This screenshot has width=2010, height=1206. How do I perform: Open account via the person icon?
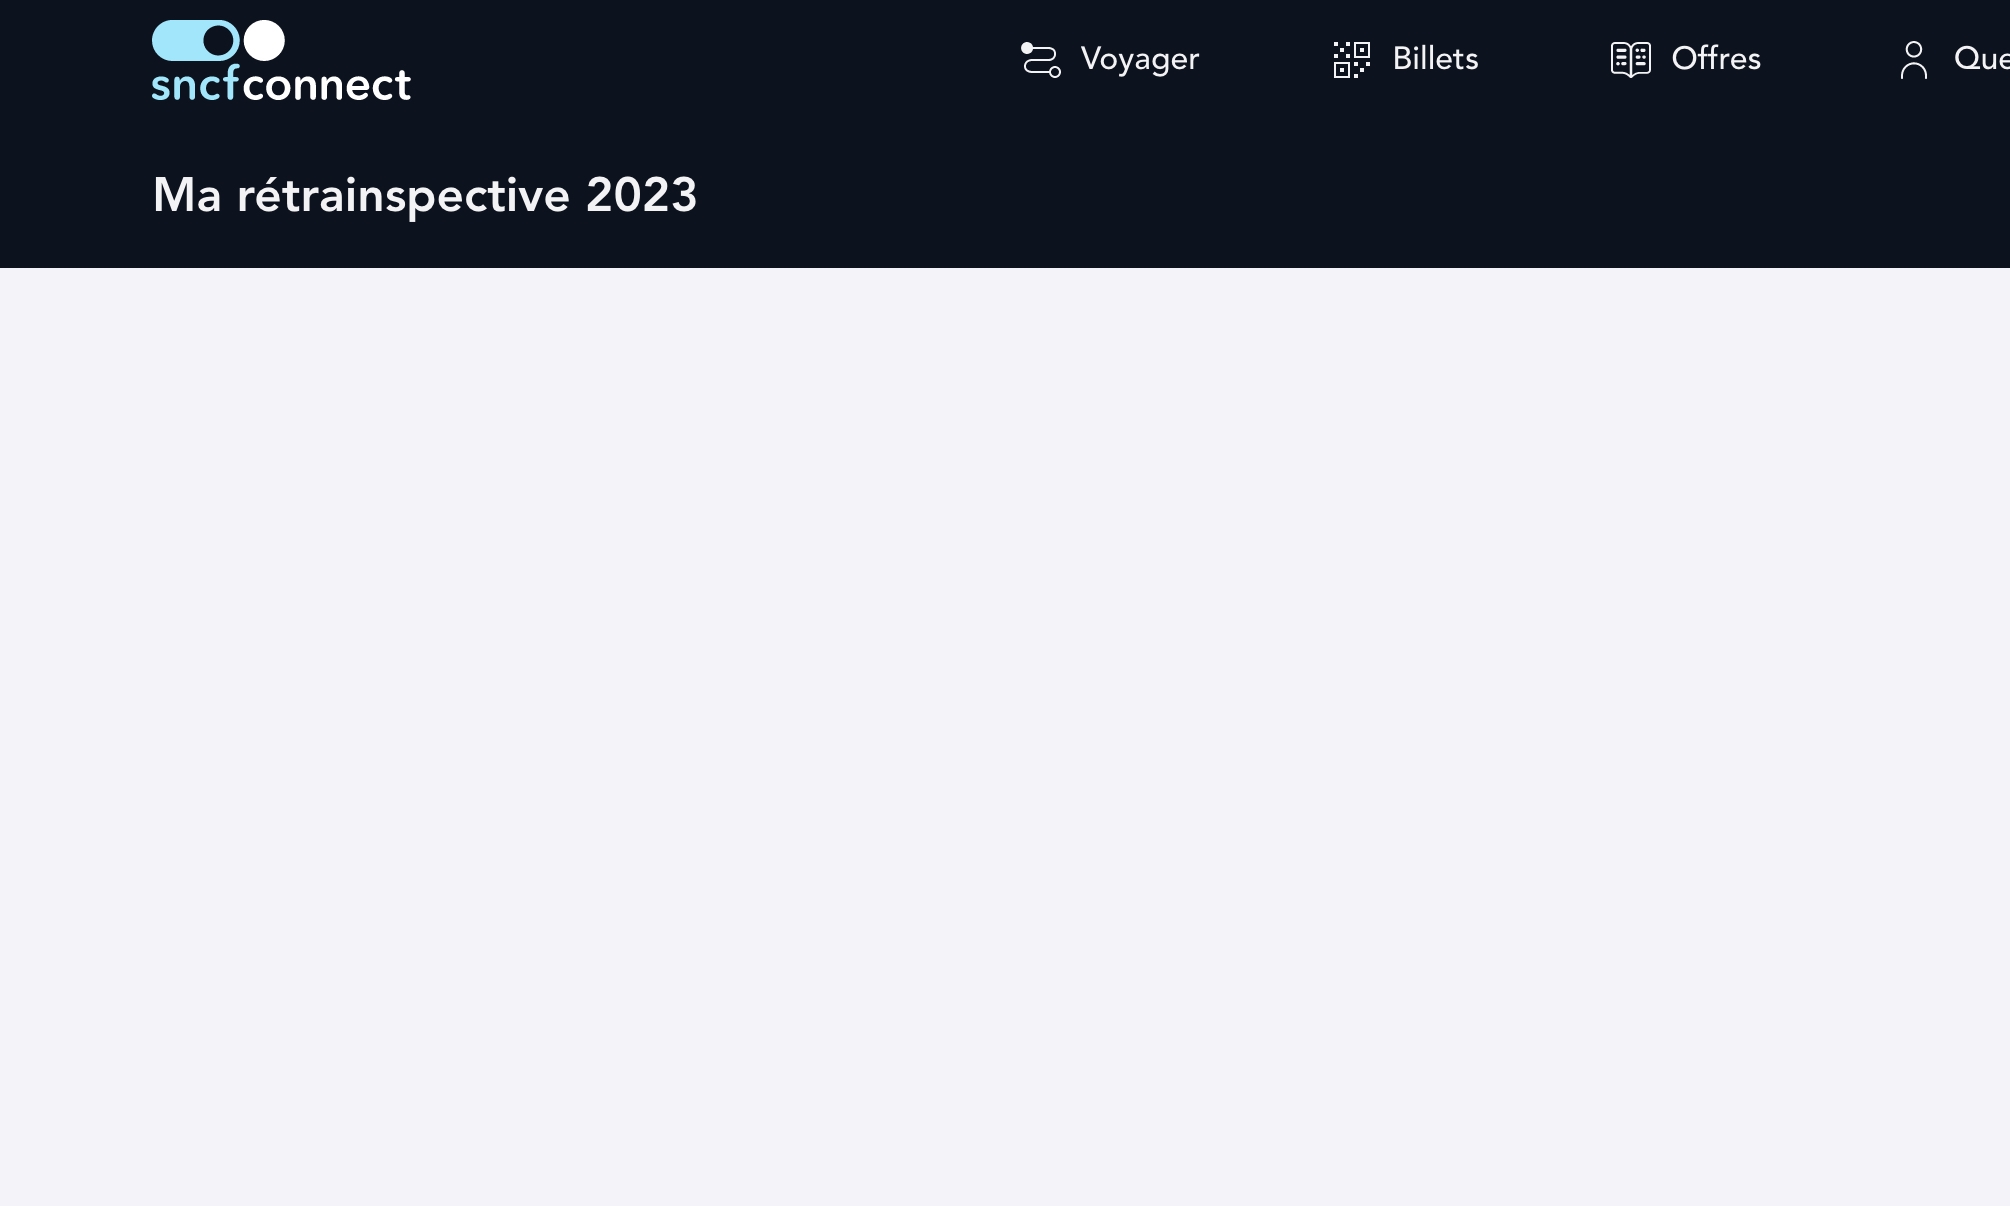pyautogui.click(x=1913, y=59)
